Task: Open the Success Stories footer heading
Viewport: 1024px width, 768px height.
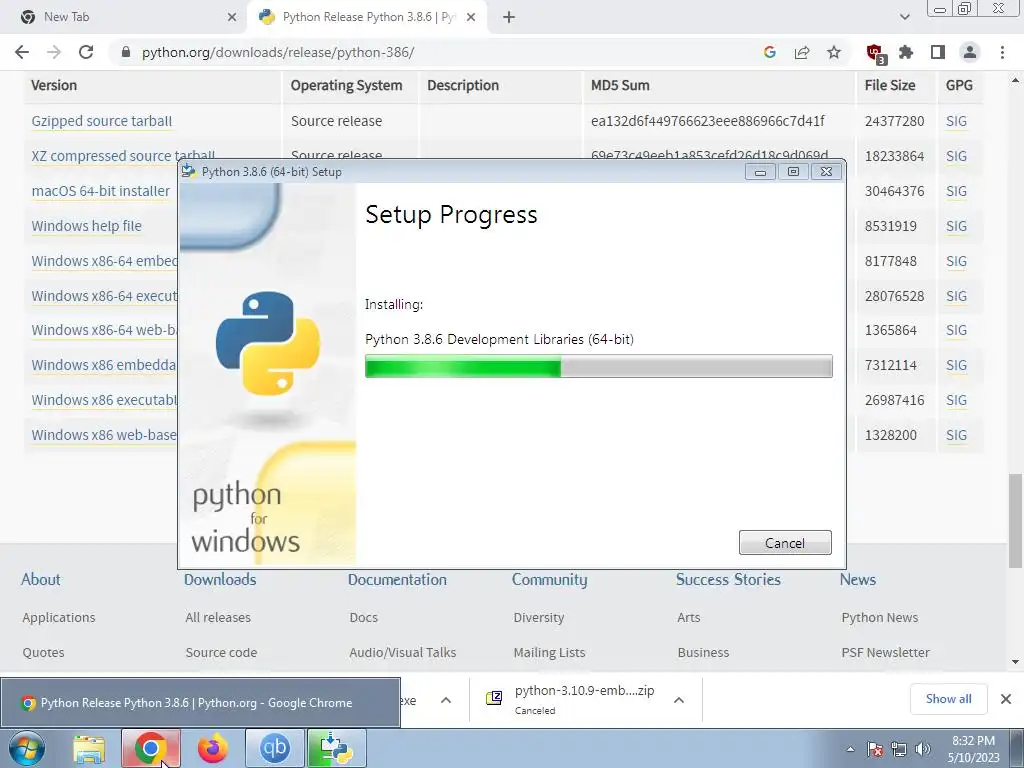Action: 728,579
